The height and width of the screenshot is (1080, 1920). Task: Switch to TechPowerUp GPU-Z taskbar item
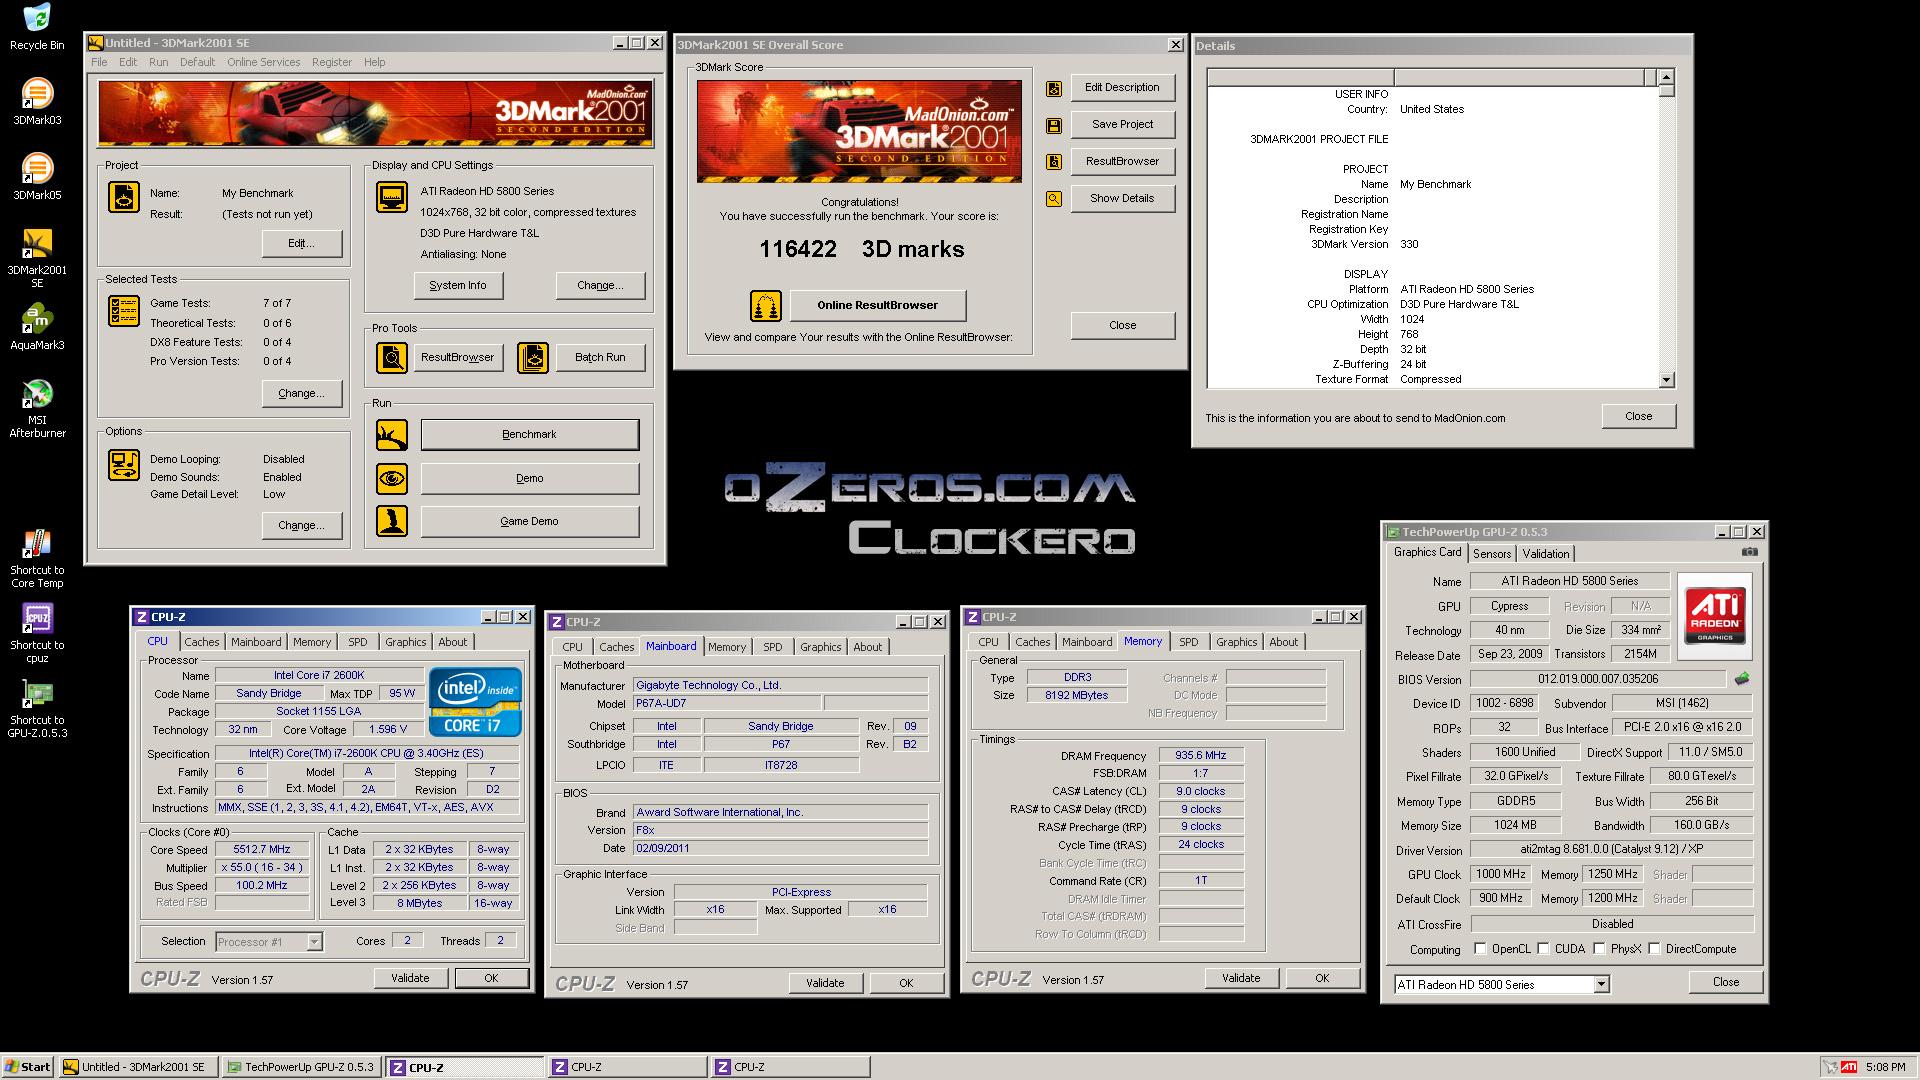point(302,1067)
